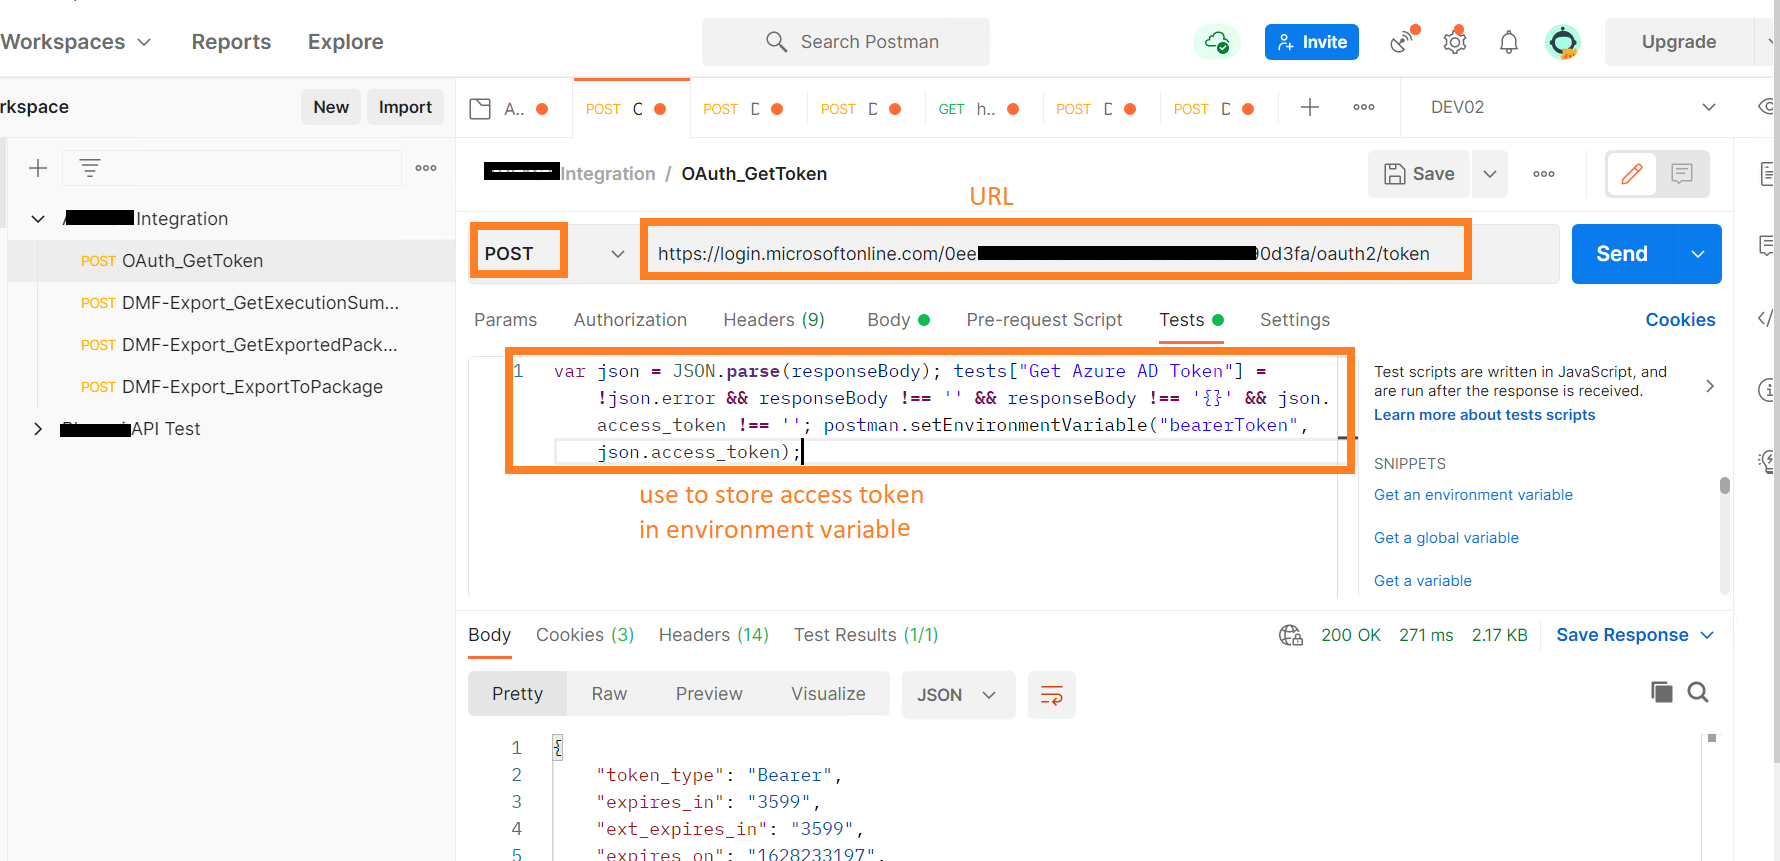This screenshot has width=1780, height=861.
Task: Open a new request tab with plus
Action: [1310, 107]
